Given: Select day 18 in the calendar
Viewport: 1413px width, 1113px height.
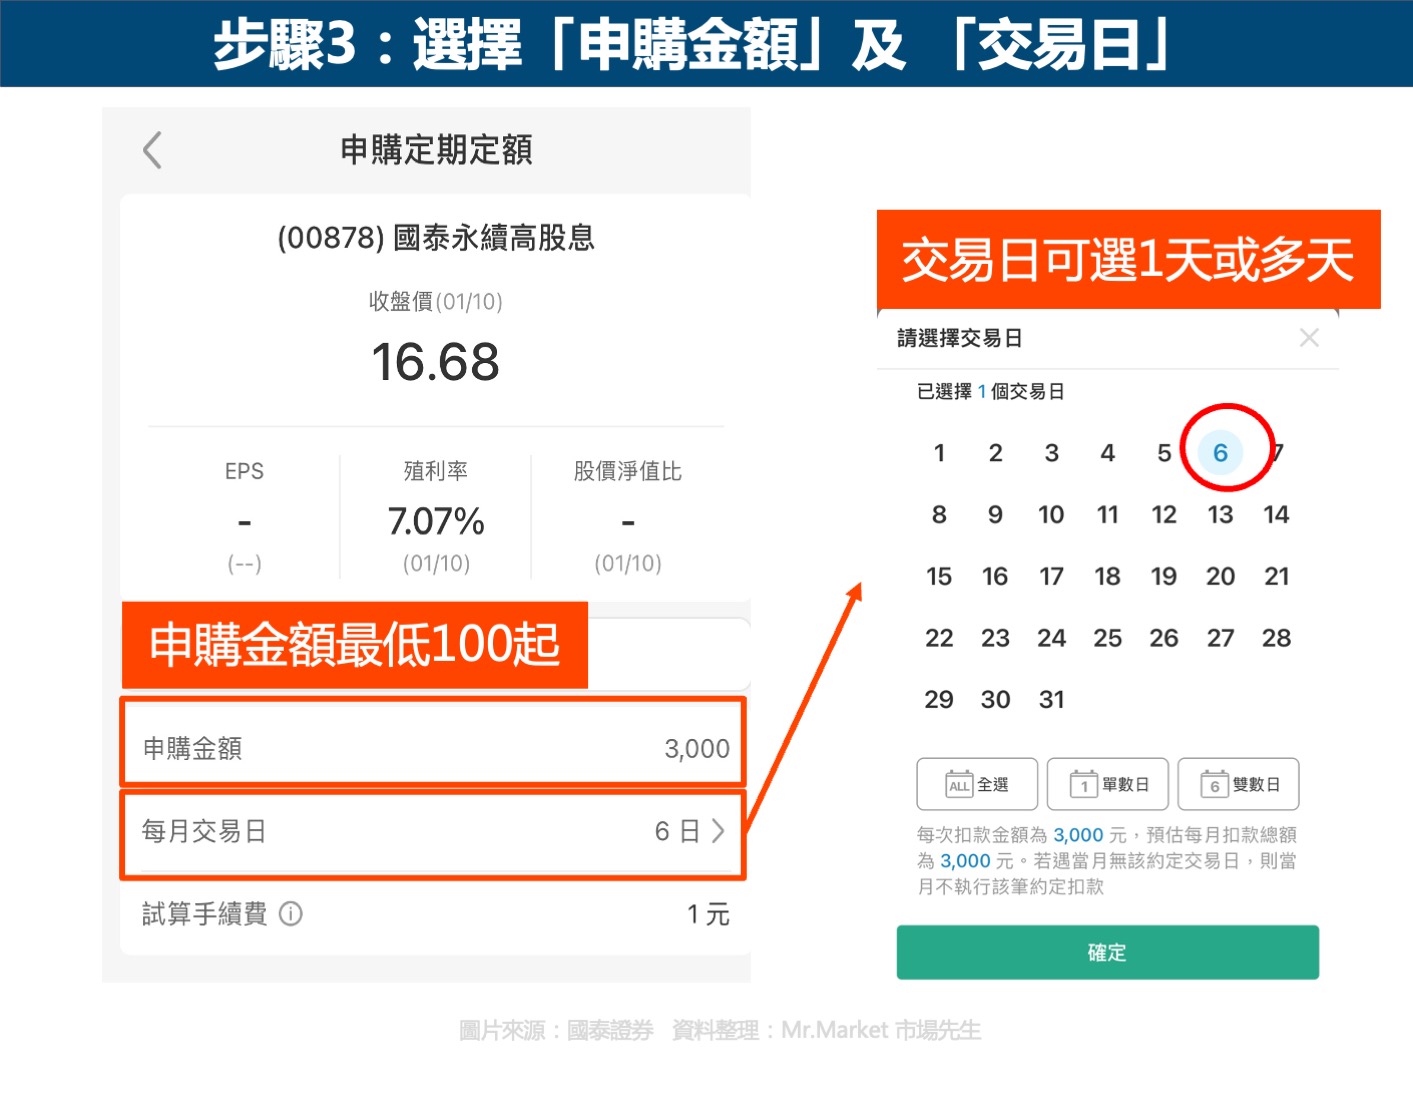Looking at the screenshot, I should pos(1107,577).
